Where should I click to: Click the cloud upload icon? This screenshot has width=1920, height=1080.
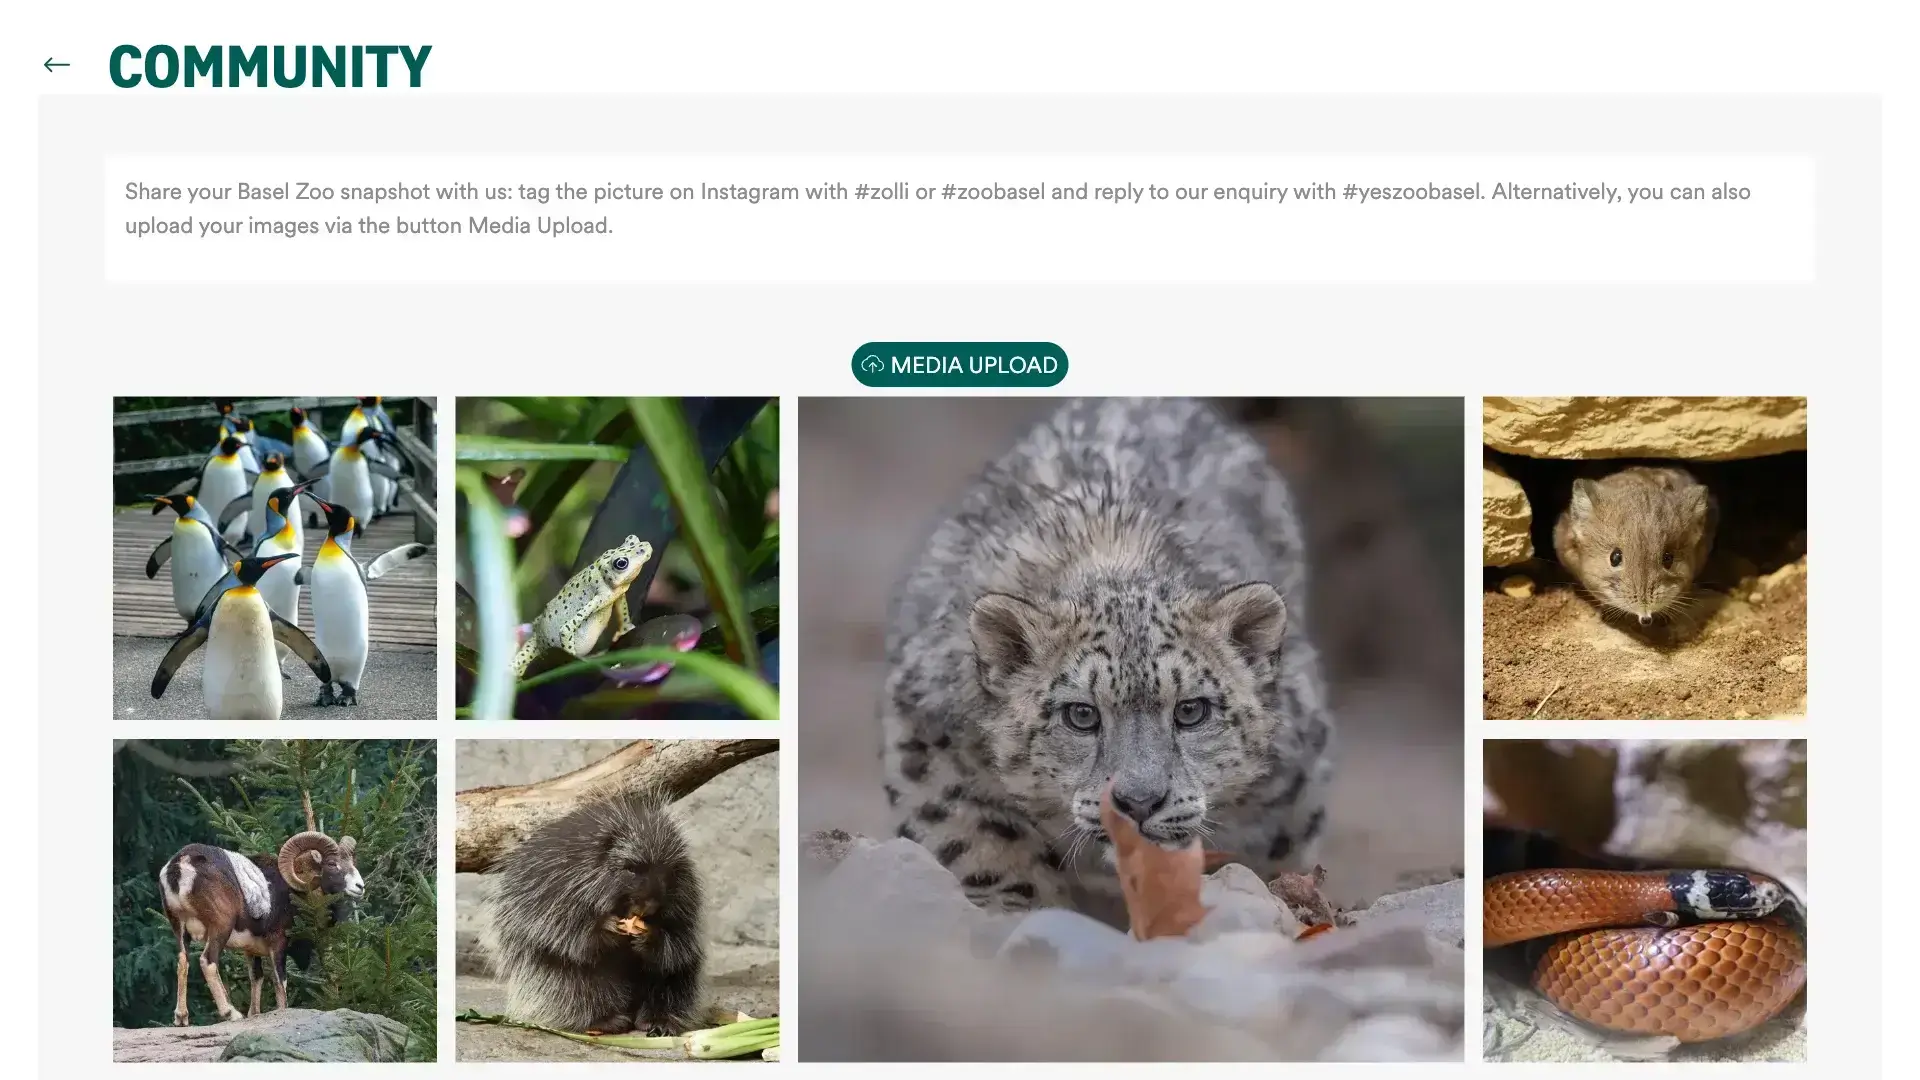pyautogui.click(x=873, y=365)
